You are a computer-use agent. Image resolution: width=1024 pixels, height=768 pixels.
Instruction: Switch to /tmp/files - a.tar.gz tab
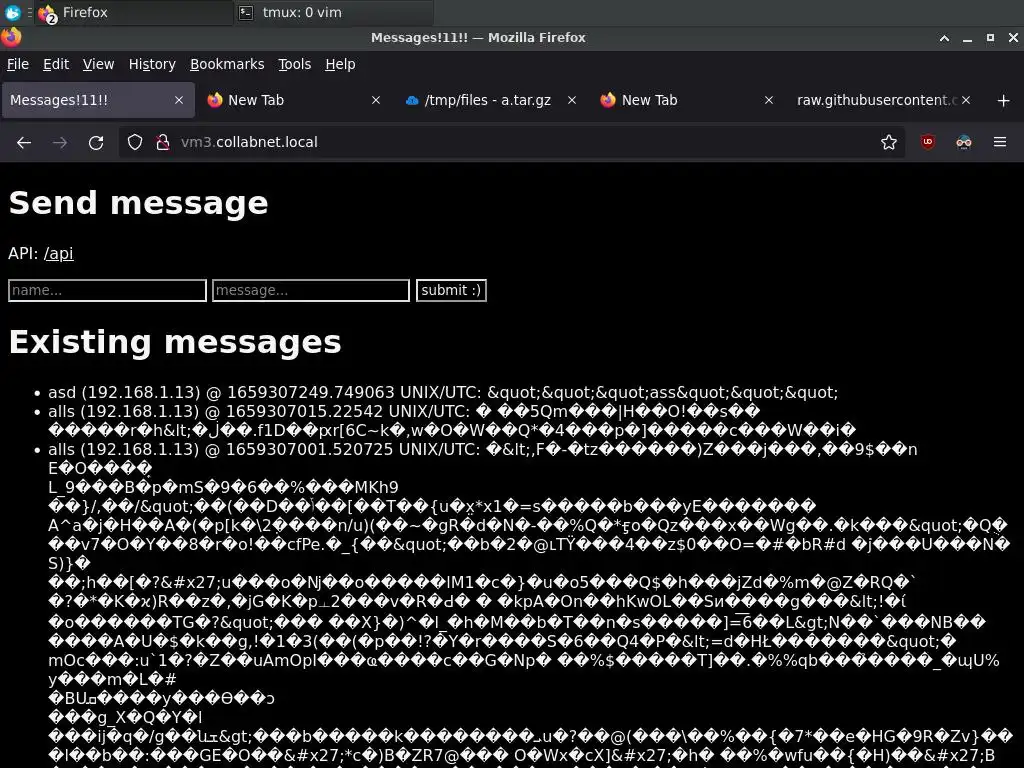491,100
